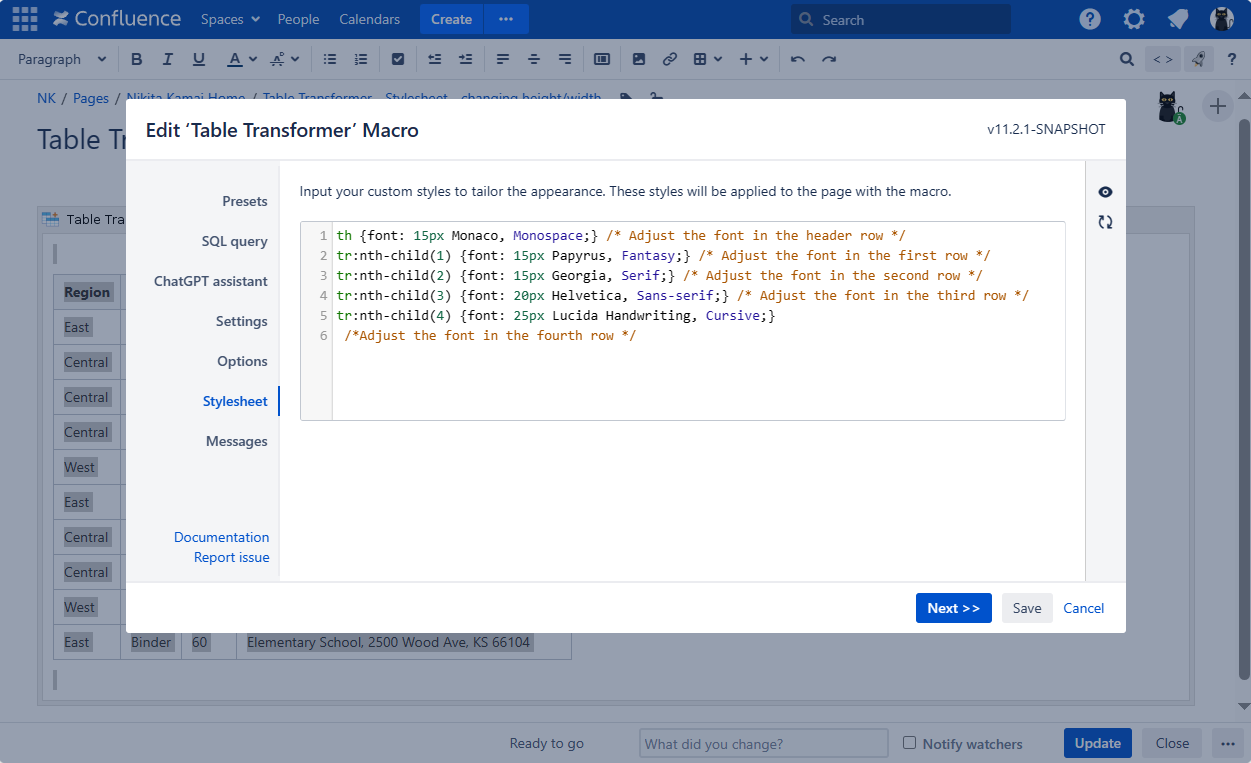Click the Update page button
The height and width of the screenshot is (763, 1251).
click(1097, 743)
